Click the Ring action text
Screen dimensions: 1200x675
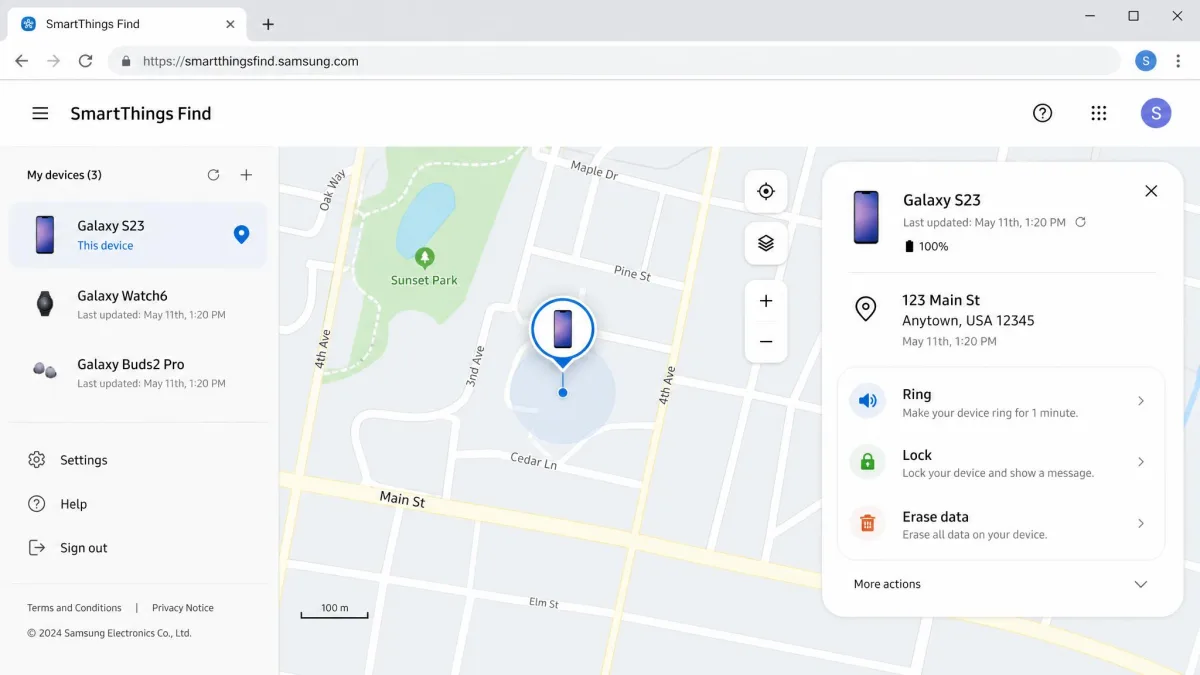pos(917,394)
